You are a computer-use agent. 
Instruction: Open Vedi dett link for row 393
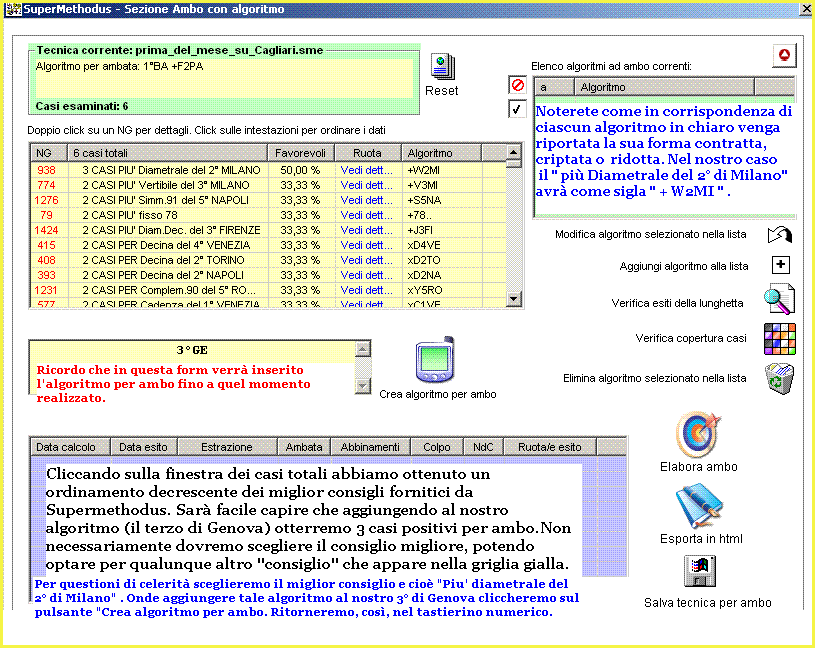[x=366, y=275]
